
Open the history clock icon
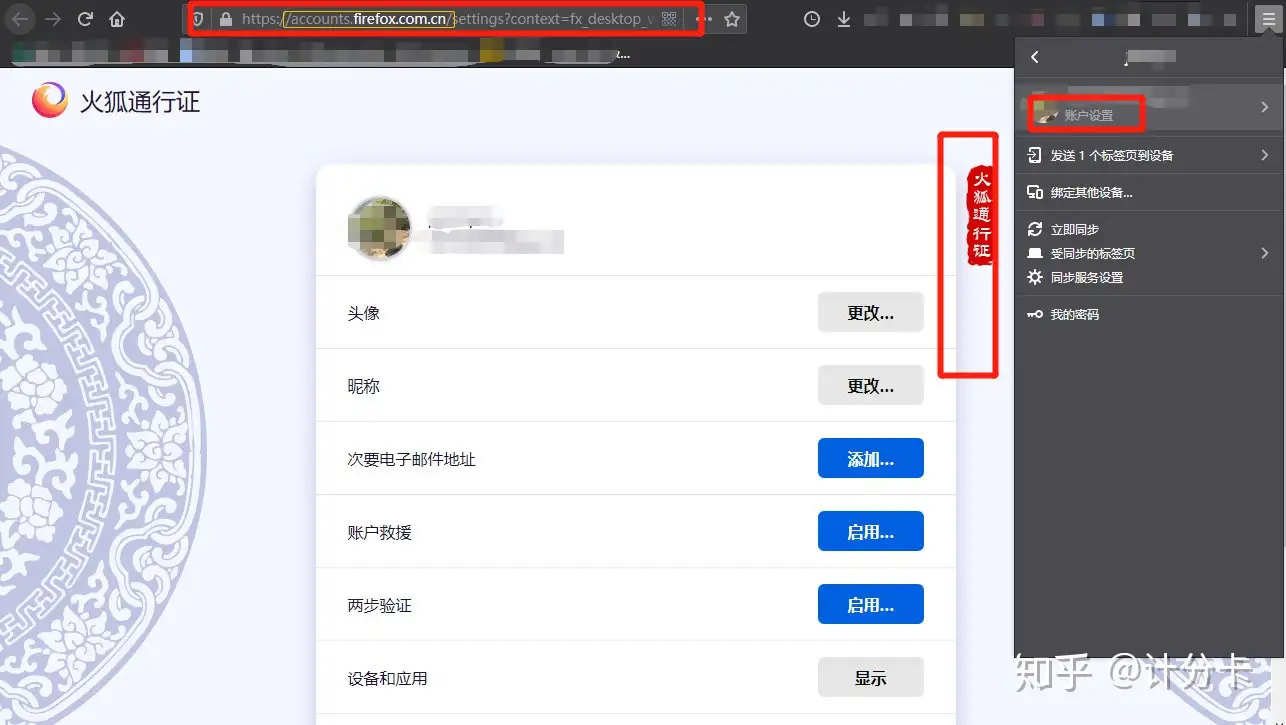pos(812,19)
